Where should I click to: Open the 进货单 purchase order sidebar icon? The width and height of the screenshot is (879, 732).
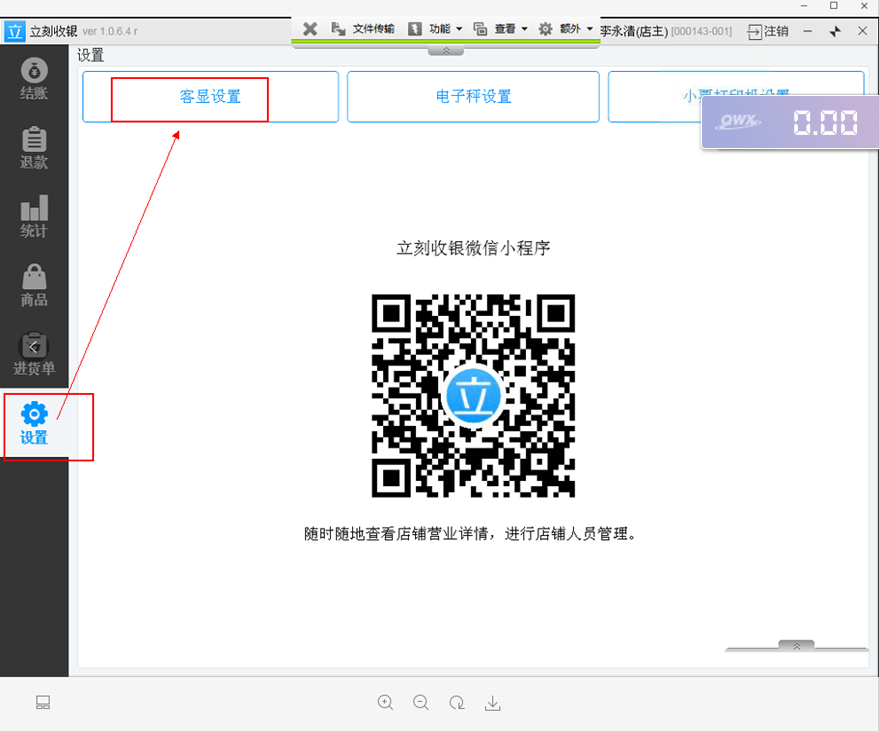pyautogui.click(x=34, y=354)
